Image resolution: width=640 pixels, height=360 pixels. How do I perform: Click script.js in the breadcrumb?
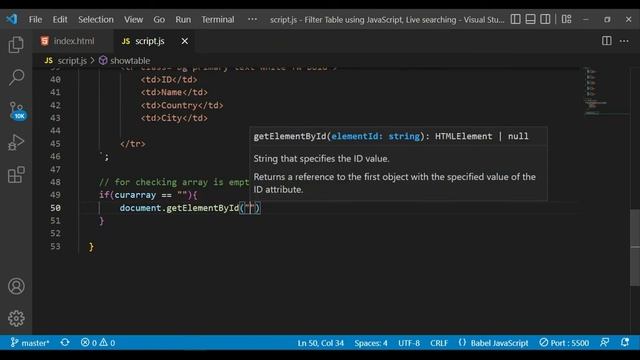pos(72,61)
